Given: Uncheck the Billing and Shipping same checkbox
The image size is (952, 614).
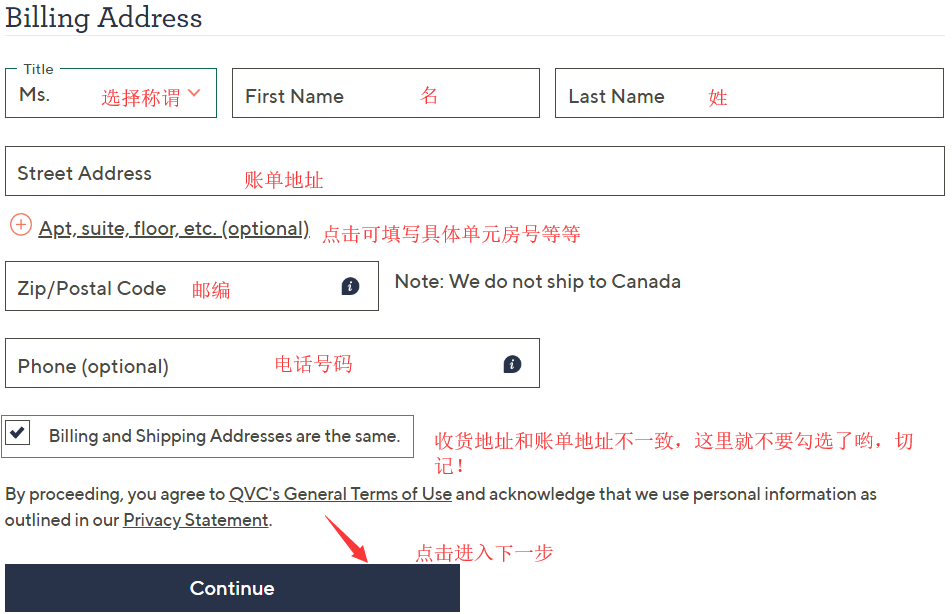Looking at the screenshot, I should (x=18, y=433).
